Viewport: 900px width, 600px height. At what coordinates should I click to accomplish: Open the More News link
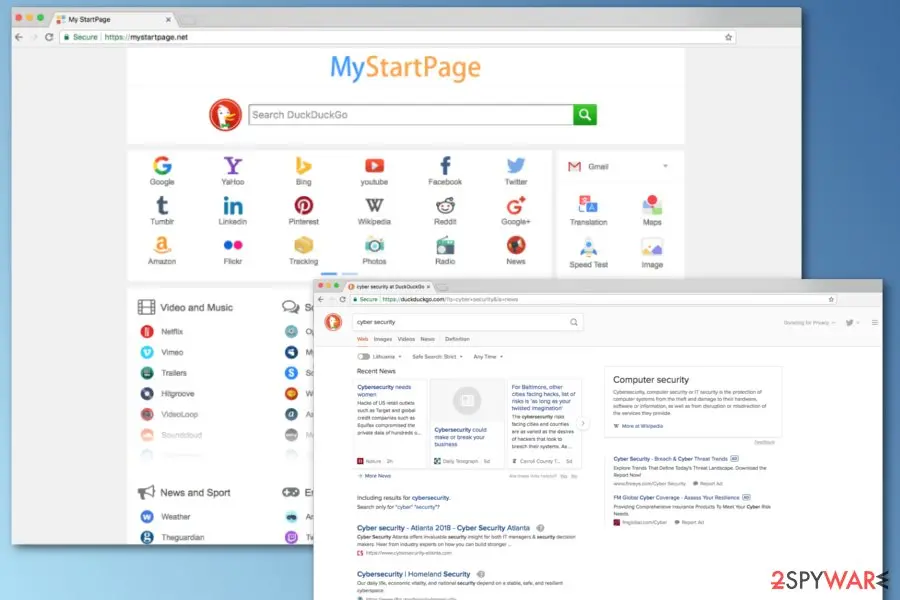[x=377, y=475]
